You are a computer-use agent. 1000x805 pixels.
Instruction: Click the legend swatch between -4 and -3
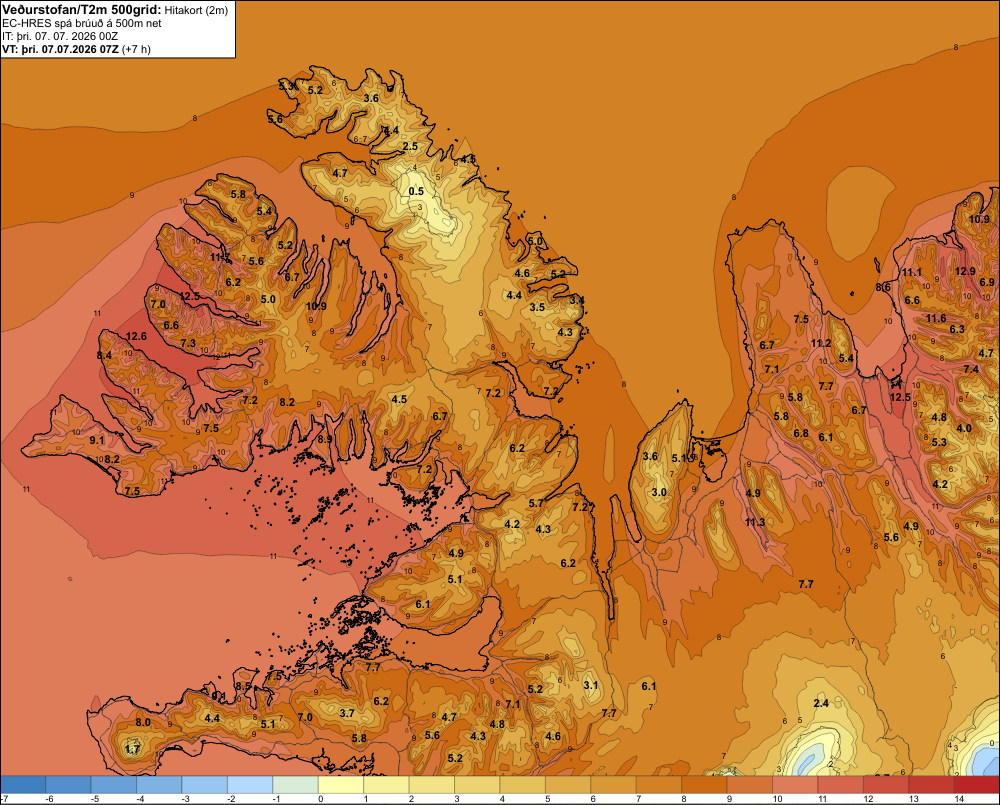(159, 785)
